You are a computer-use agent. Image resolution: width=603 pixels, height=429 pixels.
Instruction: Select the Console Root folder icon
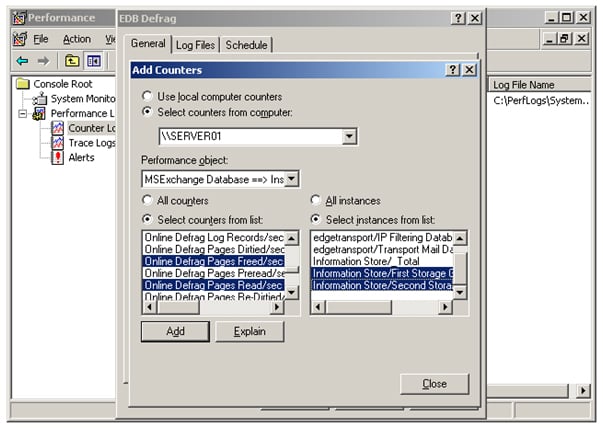[x=23, y=83]
